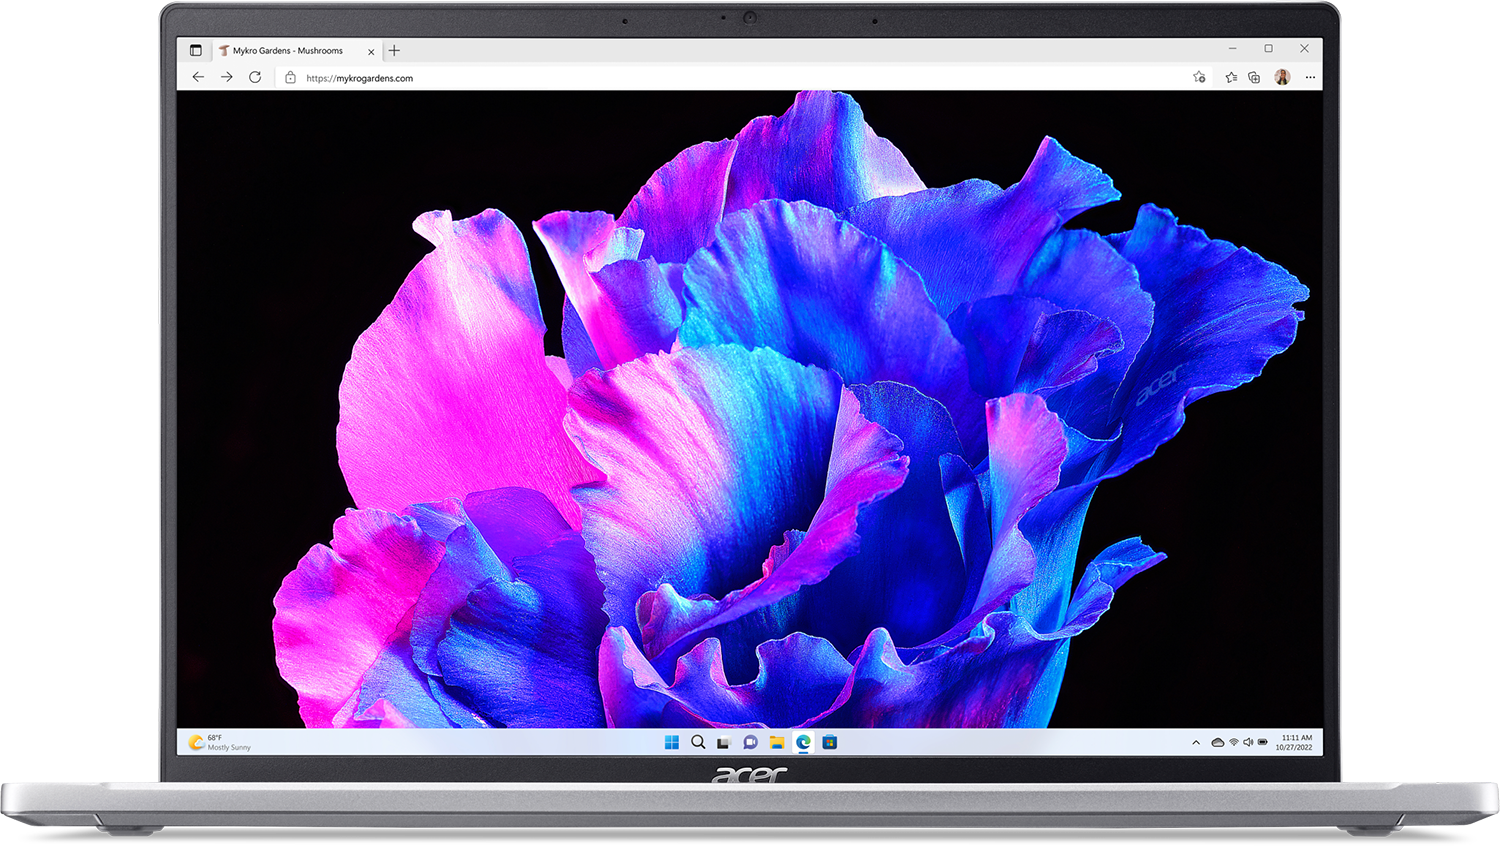Select the Mykro Gardens - Mushrooms tab

[x=287, y=50]
